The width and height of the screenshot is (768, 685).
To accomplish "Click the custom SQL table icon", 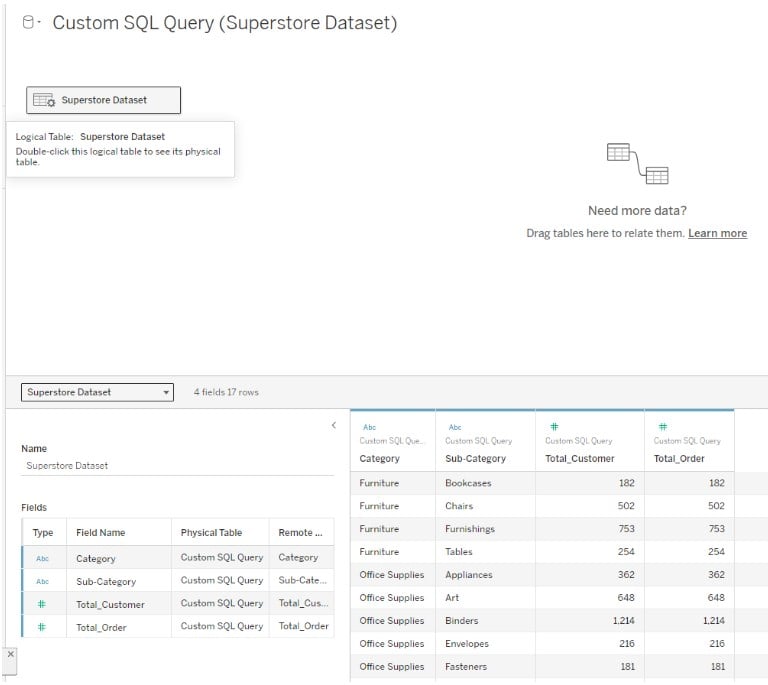I will (x=44, y=100).
